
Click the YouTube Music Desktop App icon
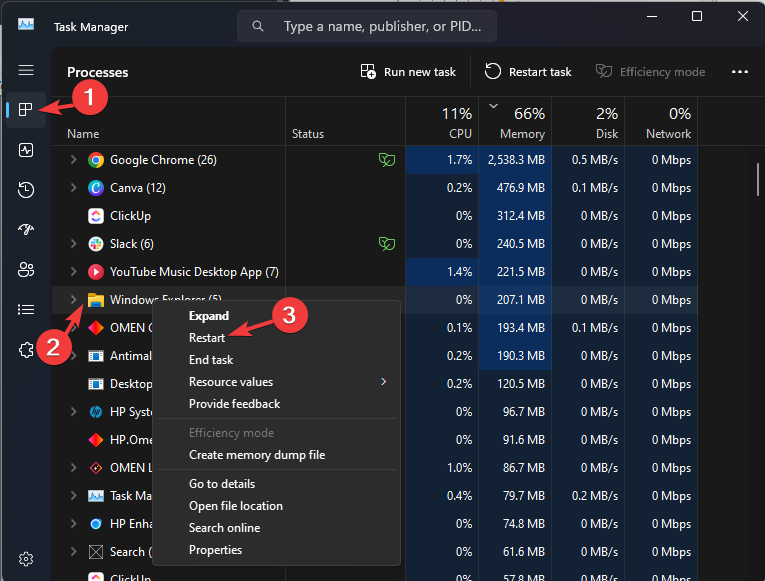(x=96, y=272)
